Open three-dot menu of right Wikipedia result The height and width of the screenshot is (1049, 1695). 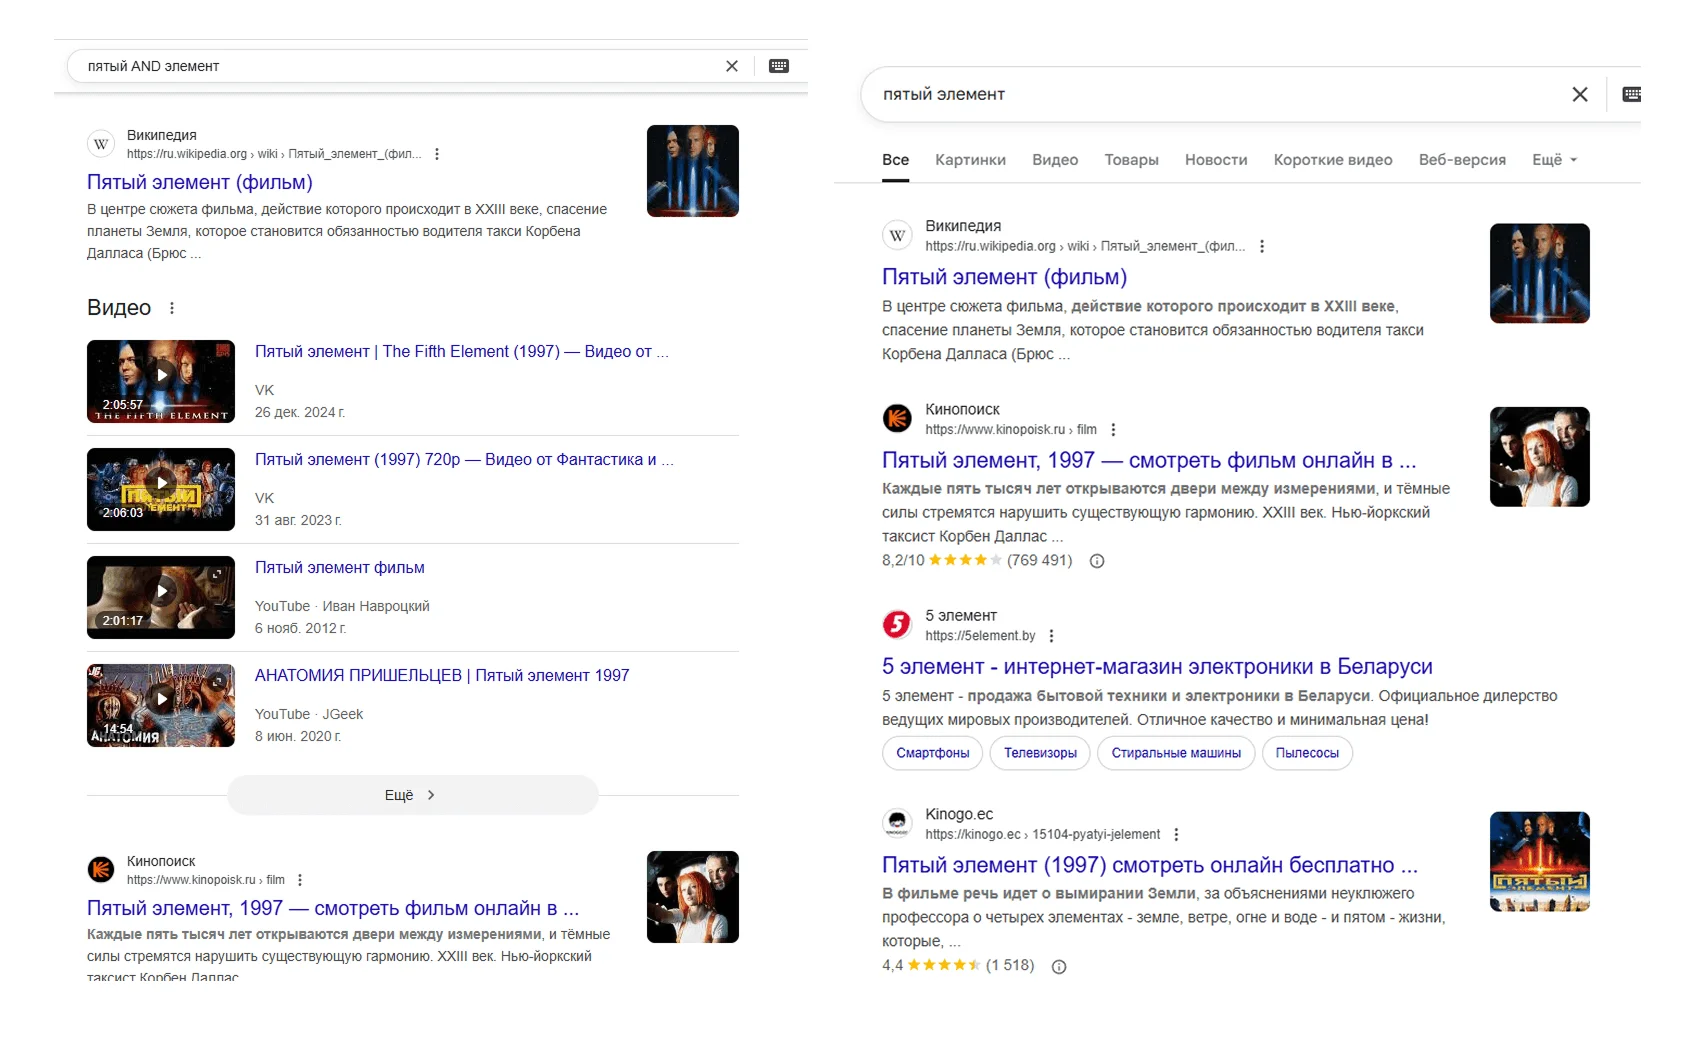tap(1262, 246)
